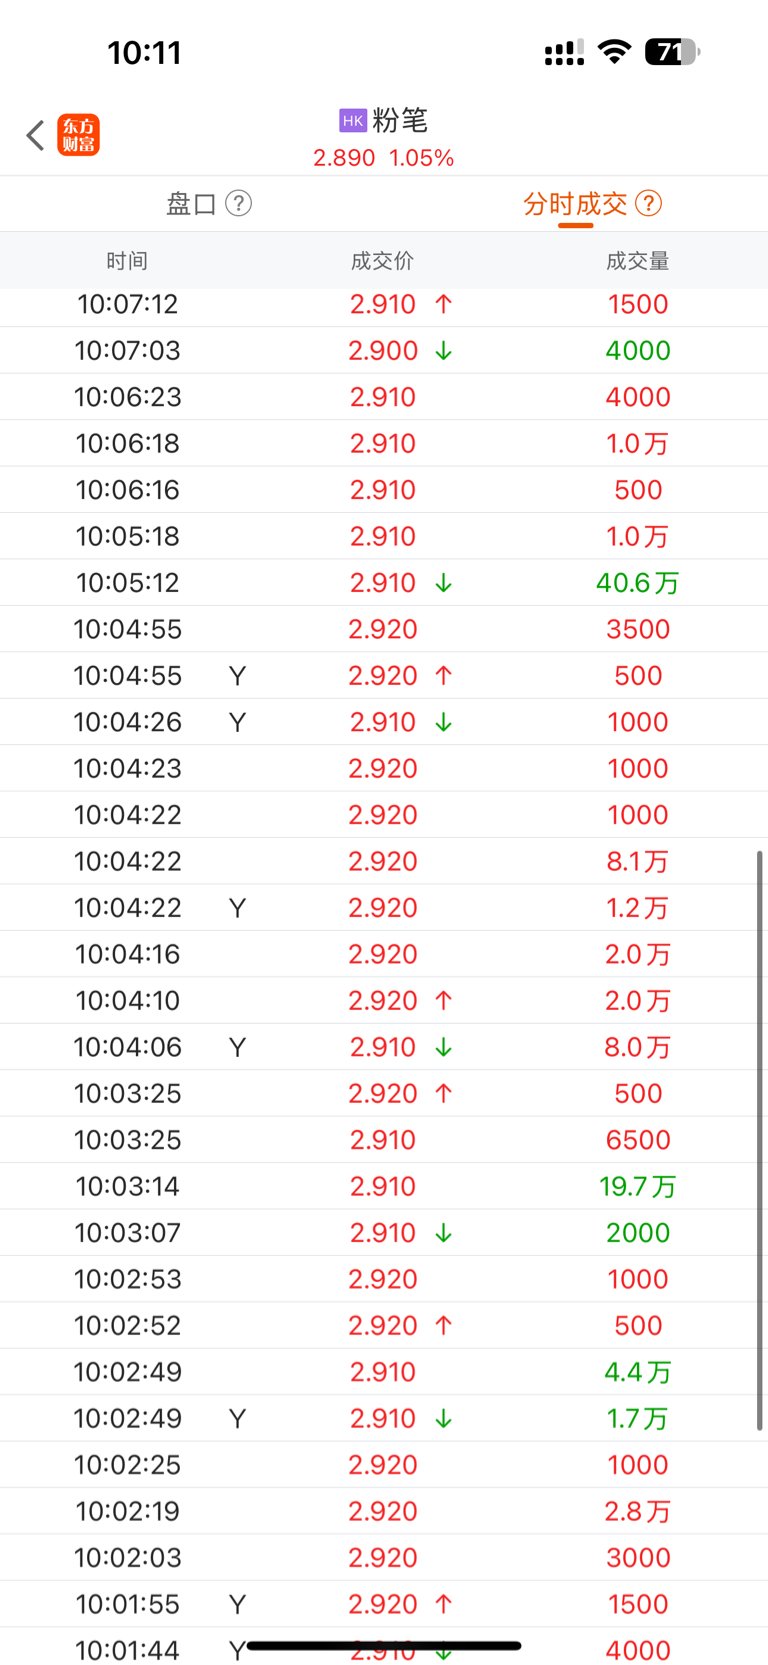Tap the 粉笔 stock title
The width and height of the screenshot is (768, 1665).
pyautogui.click(x=400, y=121)
